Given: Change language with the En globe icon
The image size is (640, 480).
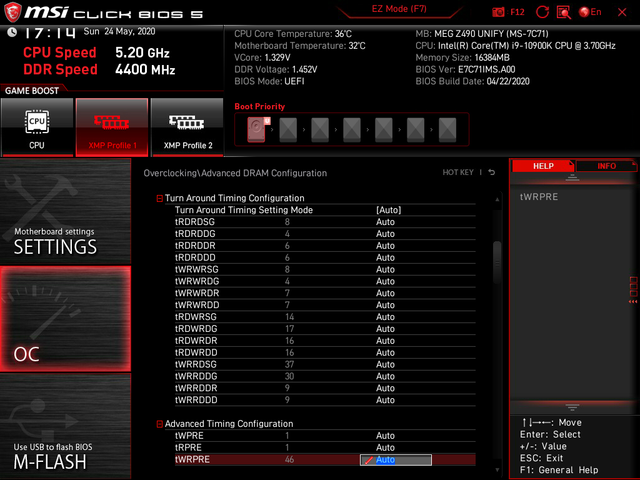Looking at the screenshot, I should (590, 12).
